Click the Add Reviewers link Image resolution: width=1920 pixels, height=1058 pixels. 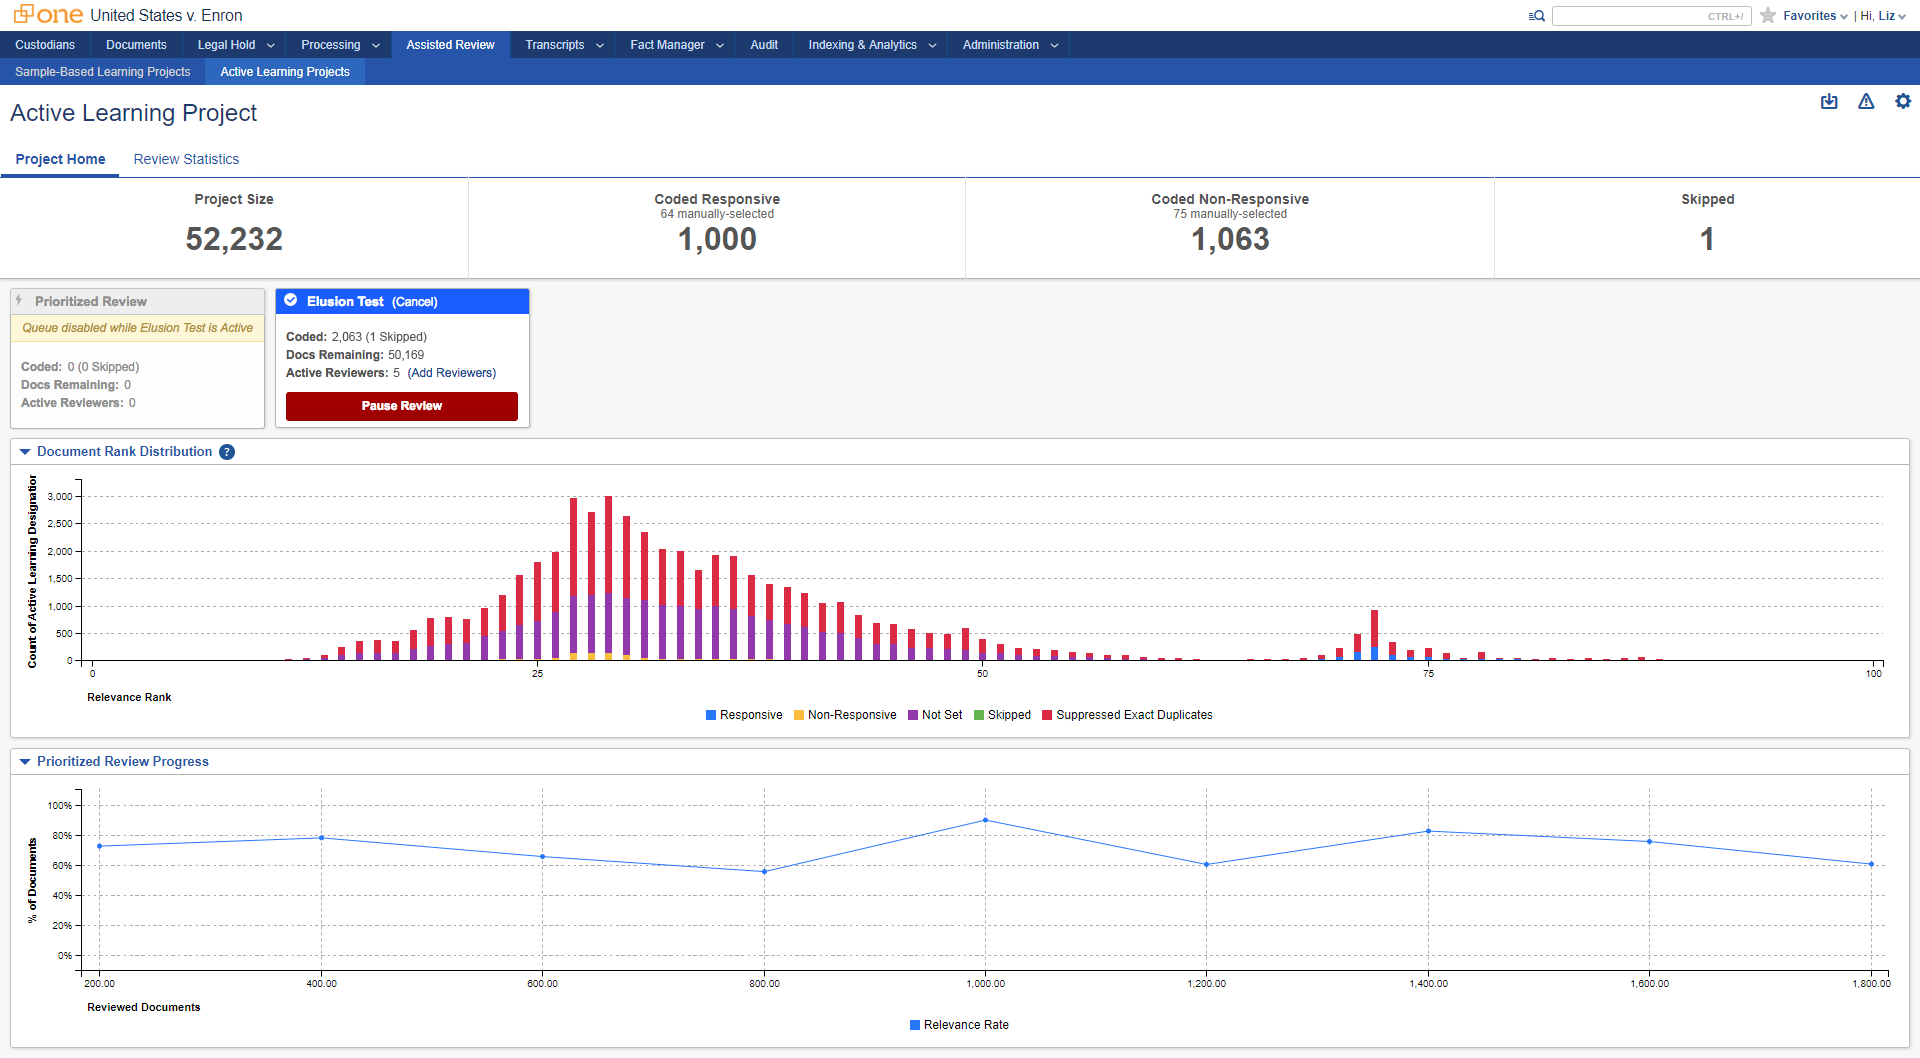452,373
